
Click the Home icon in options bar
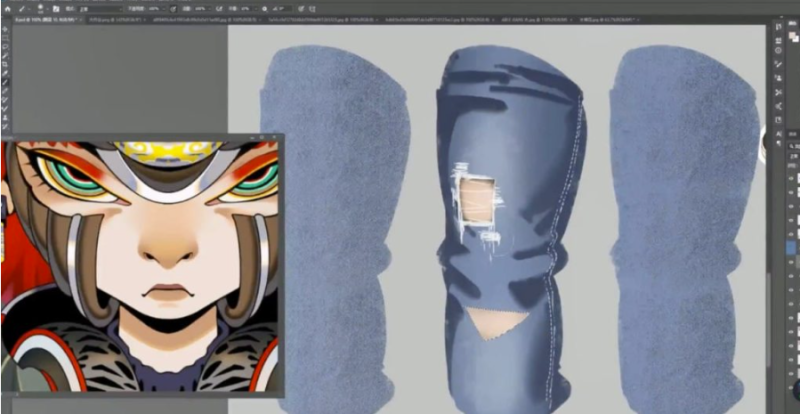coord(7,8)
